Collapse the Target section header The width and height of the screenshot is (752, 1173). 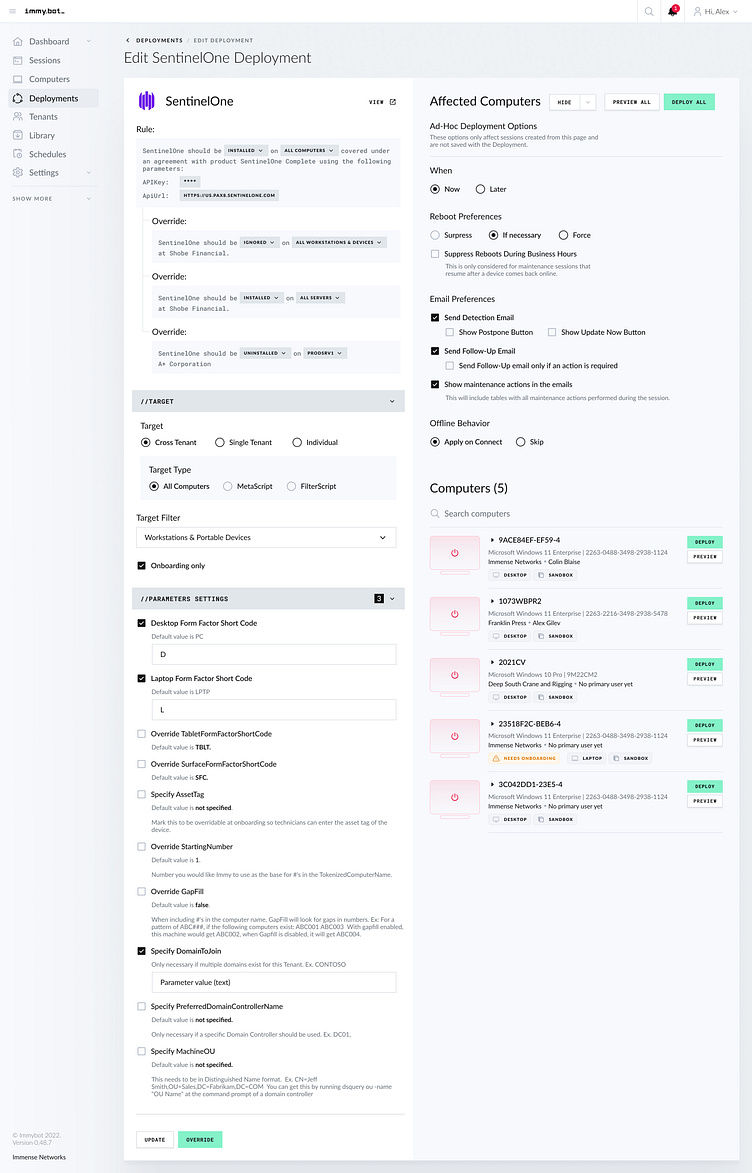(391, 401)
